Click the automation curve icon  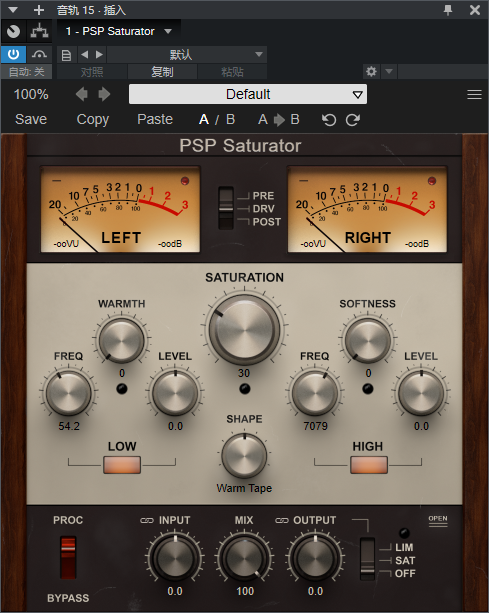(39, 54)
